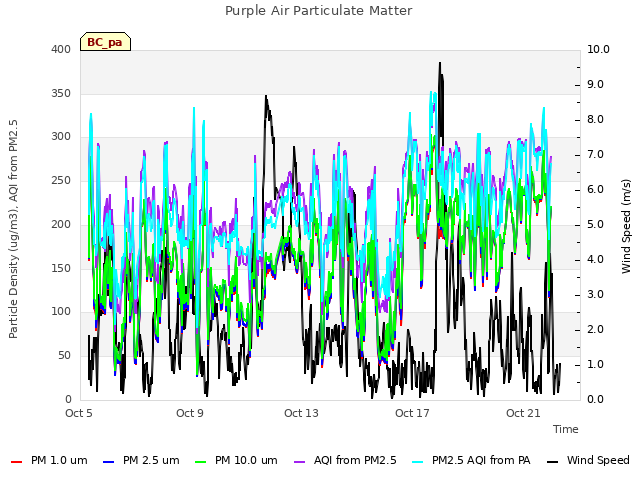Click the 300 left axis tick label

click(x=61, y=137)
